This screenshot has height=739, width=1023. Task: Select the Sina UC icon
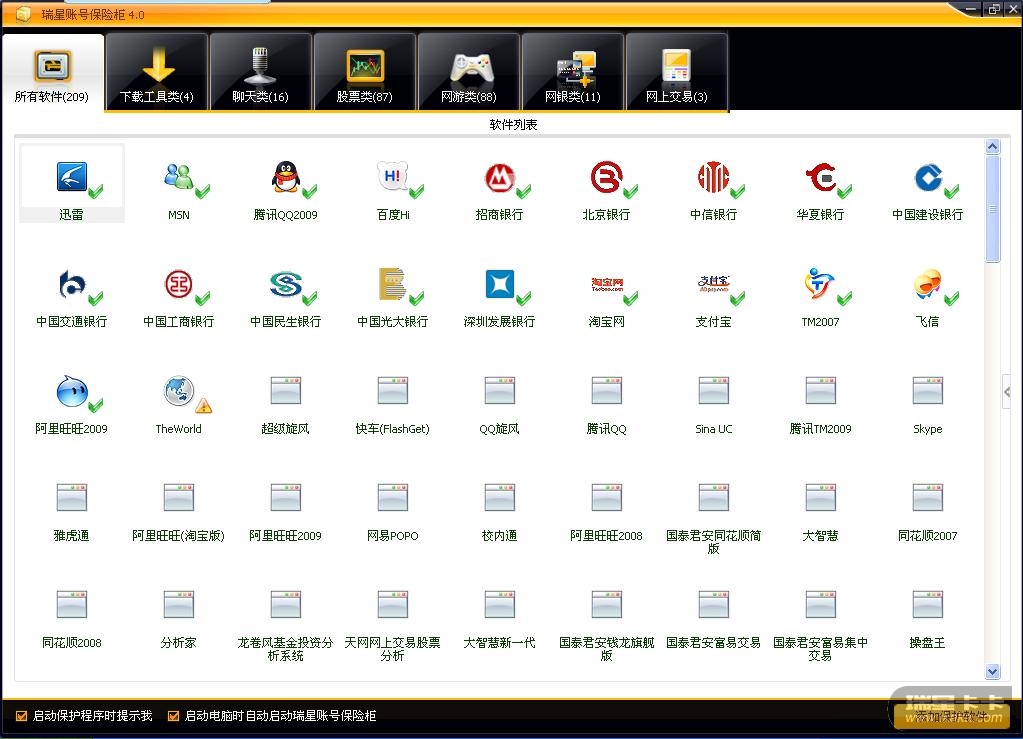[714, 391]
